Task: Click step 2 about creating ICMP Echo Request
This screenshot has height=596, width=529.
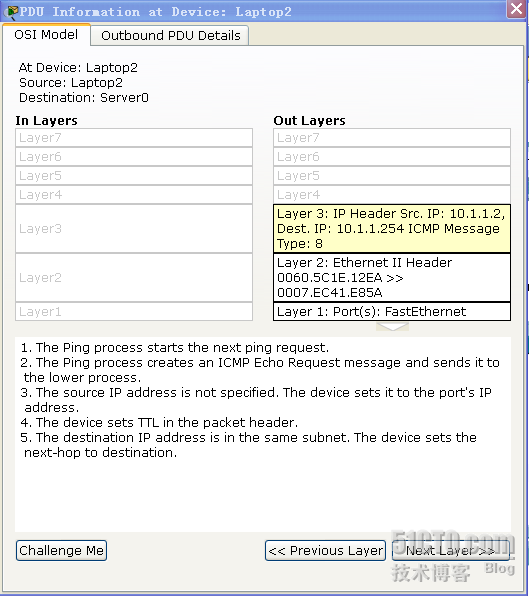Action: [260, 370]
